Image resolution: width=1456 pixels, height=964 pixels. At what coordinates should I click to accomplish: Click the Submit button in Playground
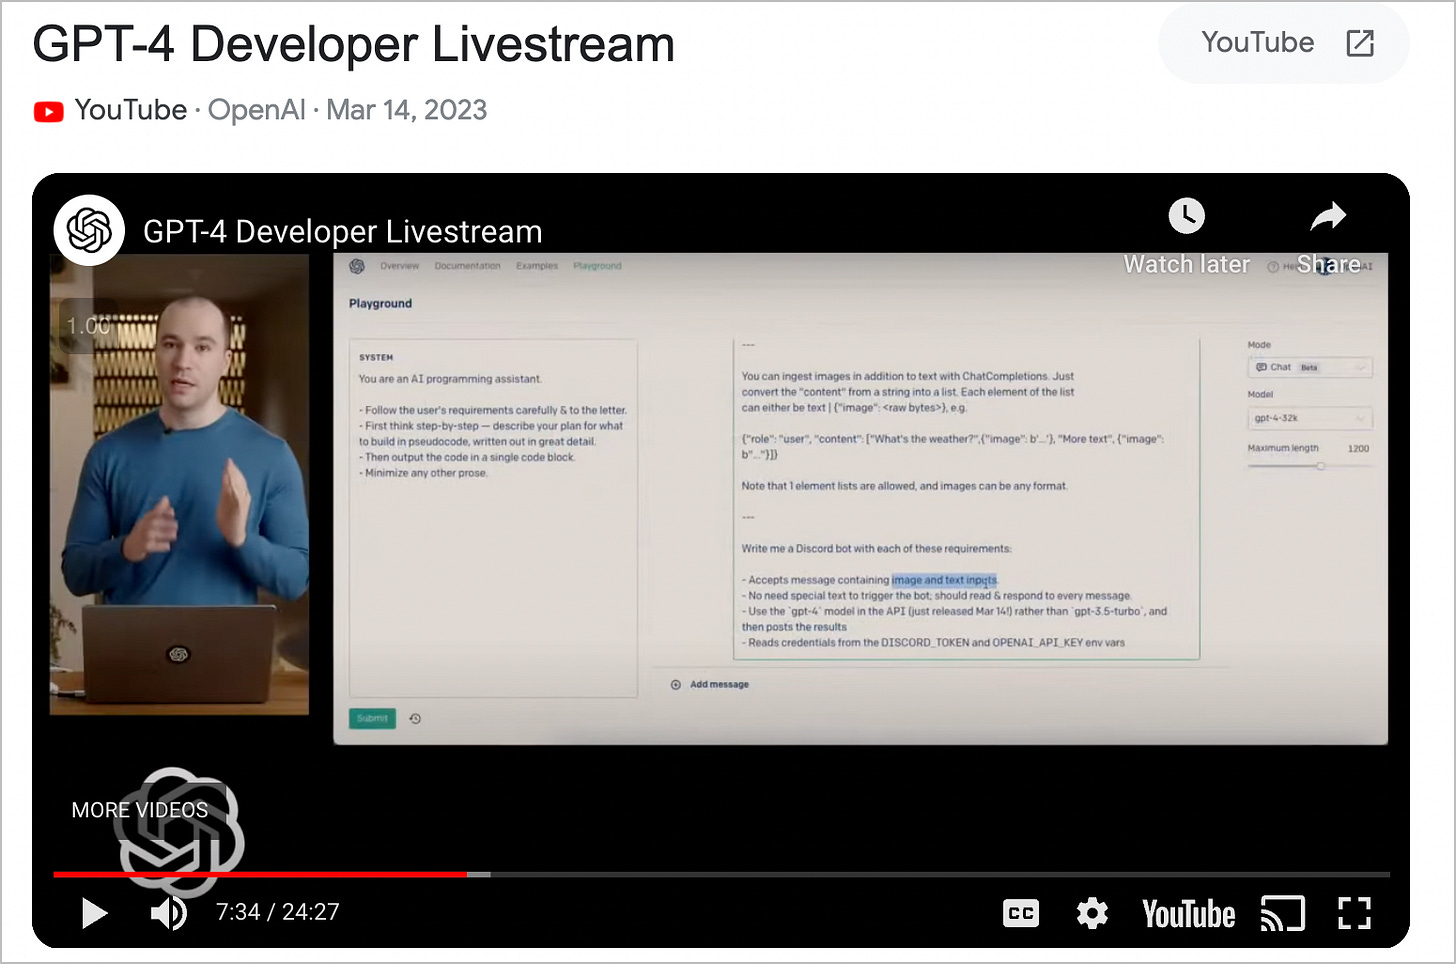click(372, 718)
